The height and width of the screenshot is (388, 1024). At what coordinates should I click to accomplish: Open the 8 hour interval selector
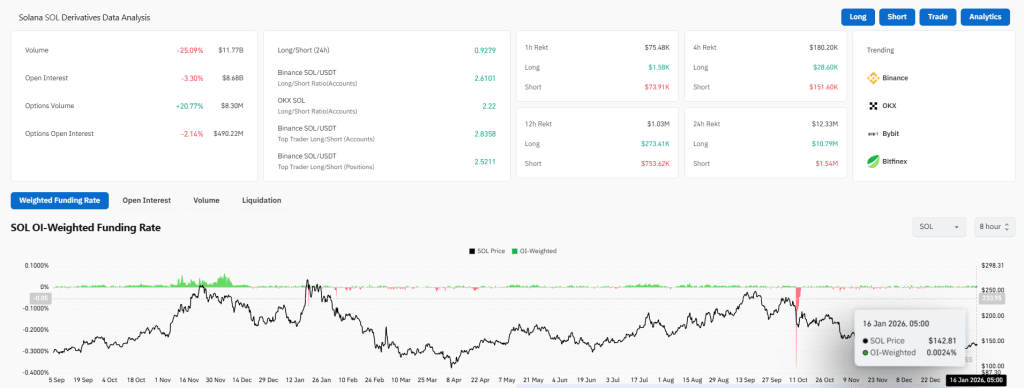coord(995,227)
